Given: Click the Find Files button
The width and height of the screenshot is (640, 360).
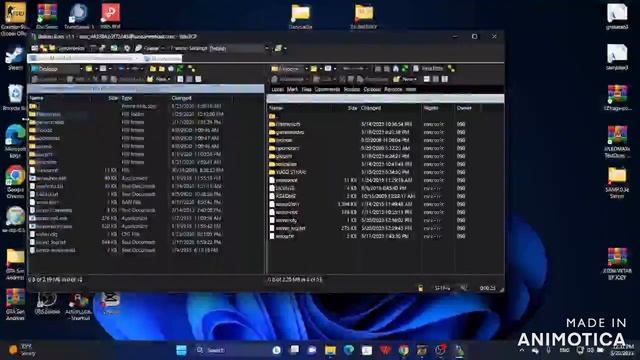Looking at the screenshot, I should [428, 69].
